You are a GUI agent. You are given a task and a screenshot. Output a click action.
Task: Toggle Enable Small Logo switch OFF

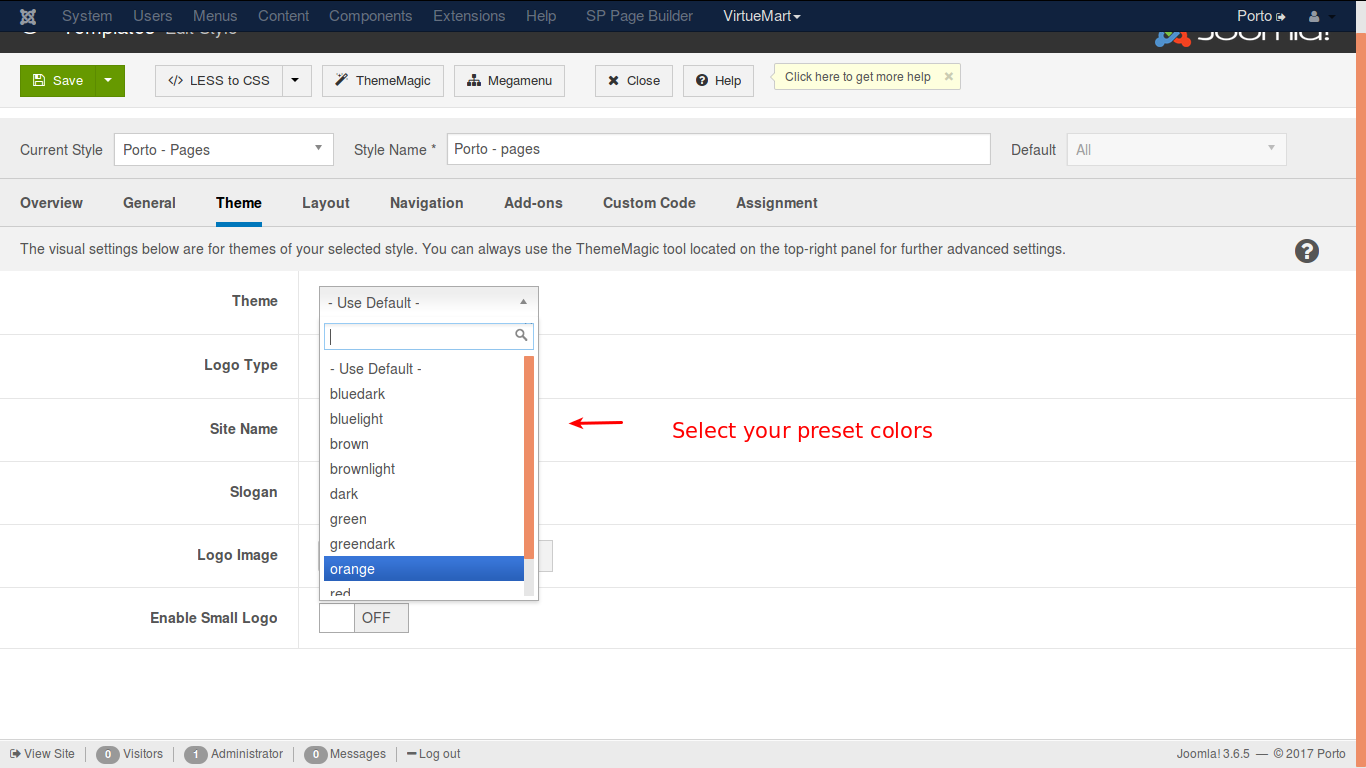364,618
